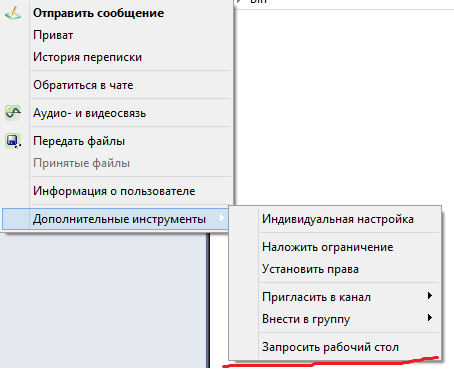Open Индивидуальная настройка in submenu
454x369 pixels.
(x=335, y=219)
